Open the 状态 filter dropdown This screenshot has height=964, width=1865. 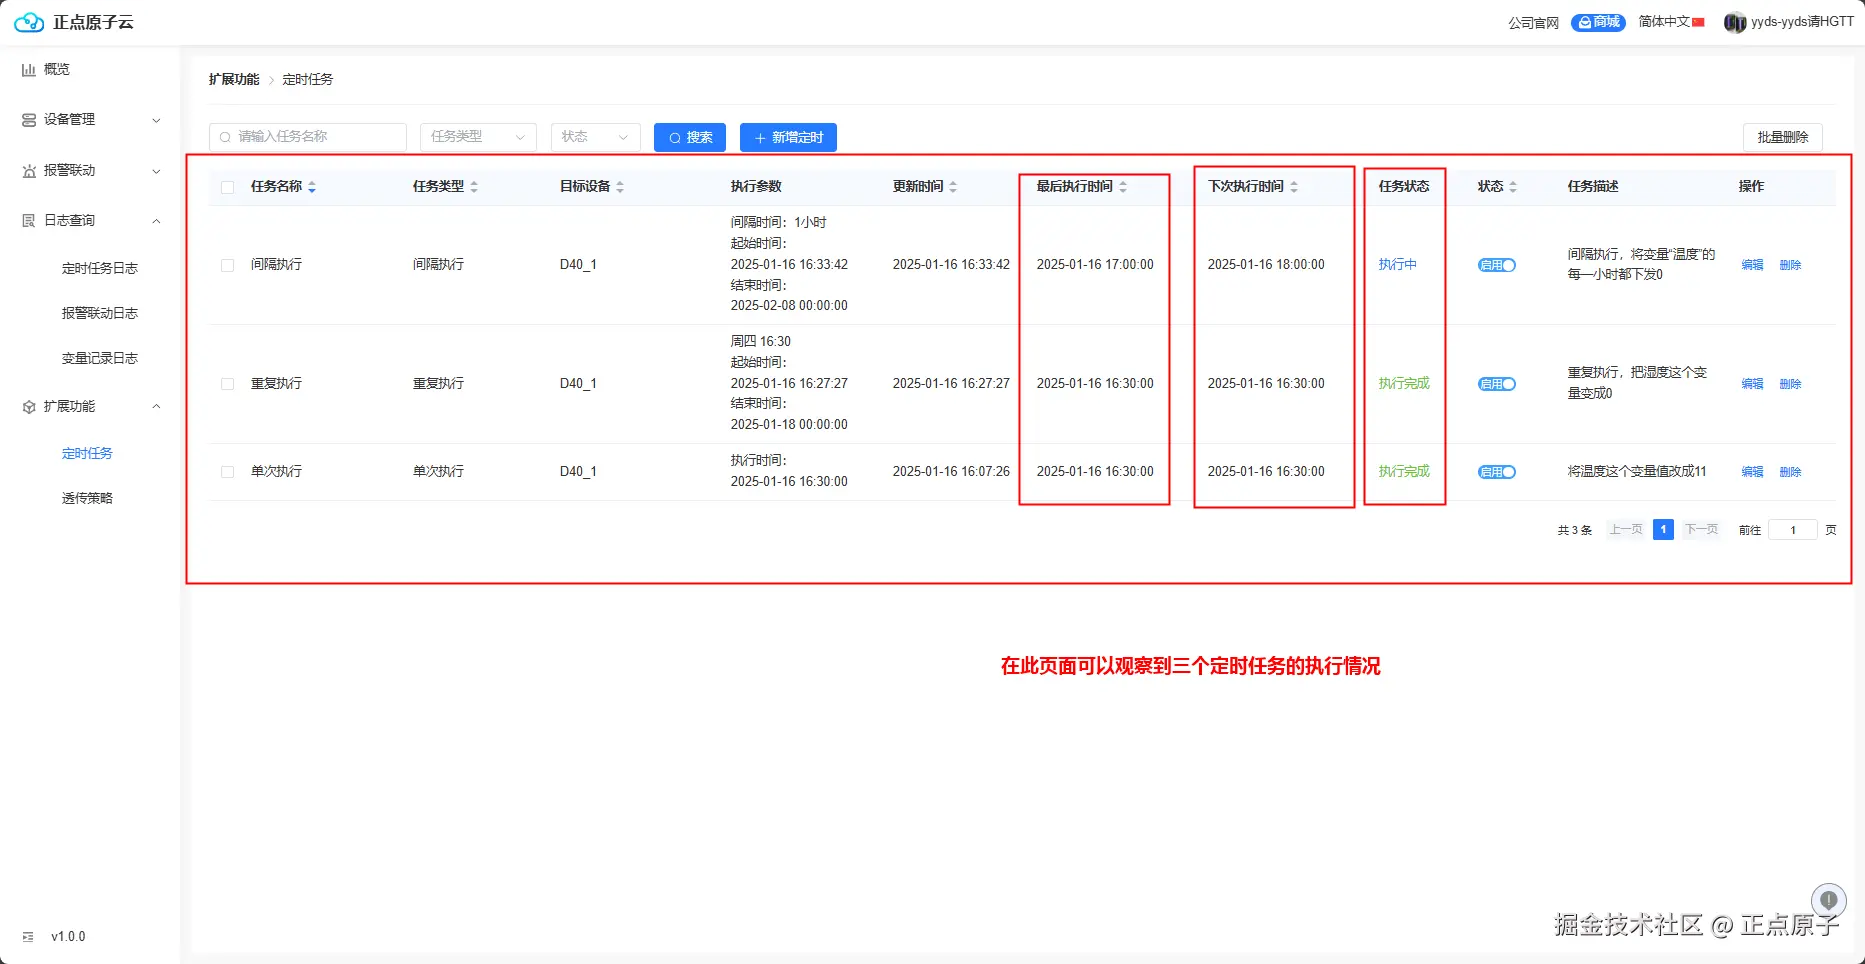(595, 137)
